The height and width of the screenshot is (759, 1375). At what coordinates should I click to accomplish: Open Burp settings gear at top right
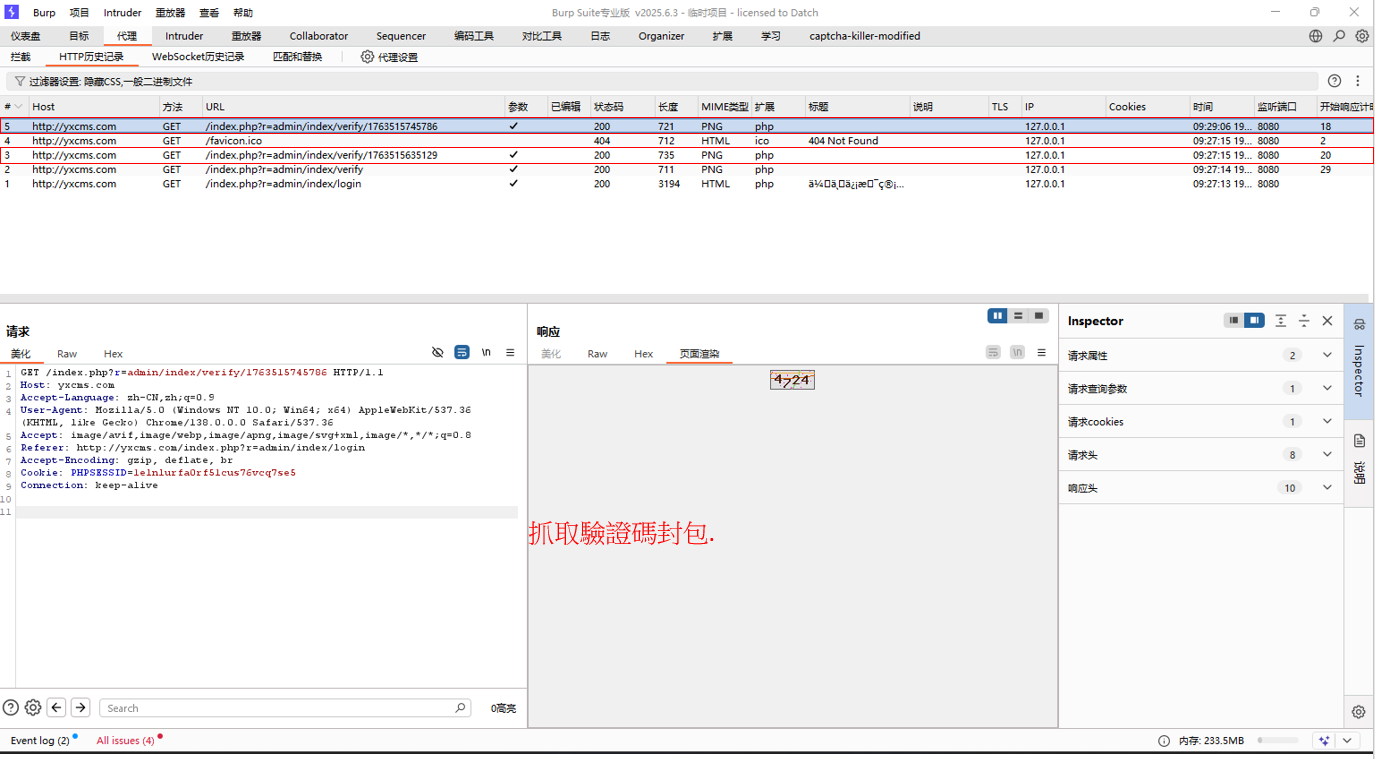[1362, 36]
